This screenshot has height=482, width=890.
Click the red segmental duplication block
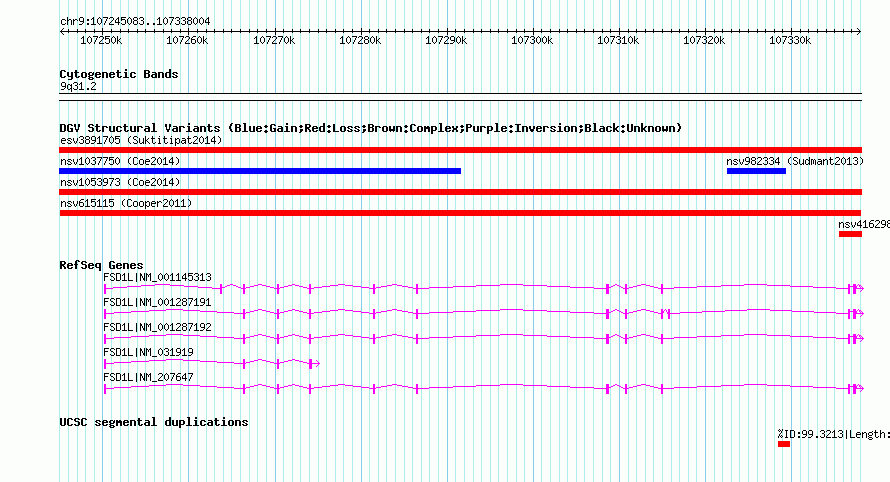784,444
